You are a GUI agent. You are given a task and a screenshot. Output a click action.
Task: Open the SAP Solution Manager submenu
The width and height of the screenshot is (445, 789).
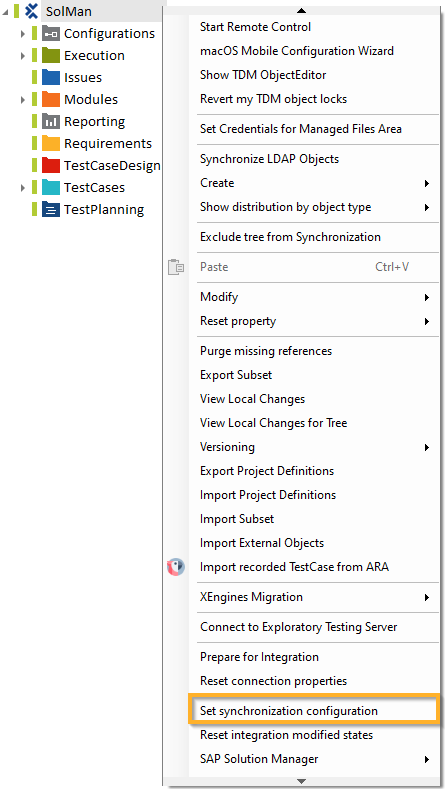(x=314, y=759)
